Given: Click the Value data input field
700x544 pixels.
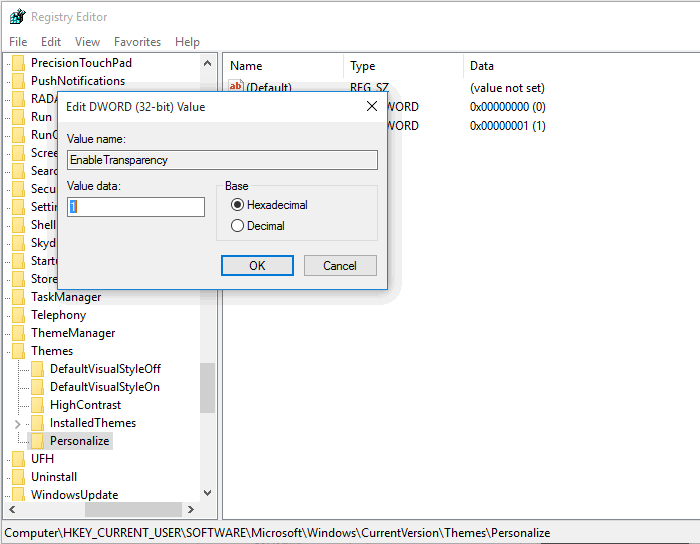Looking at the screenshot, I should pos(136,207).
